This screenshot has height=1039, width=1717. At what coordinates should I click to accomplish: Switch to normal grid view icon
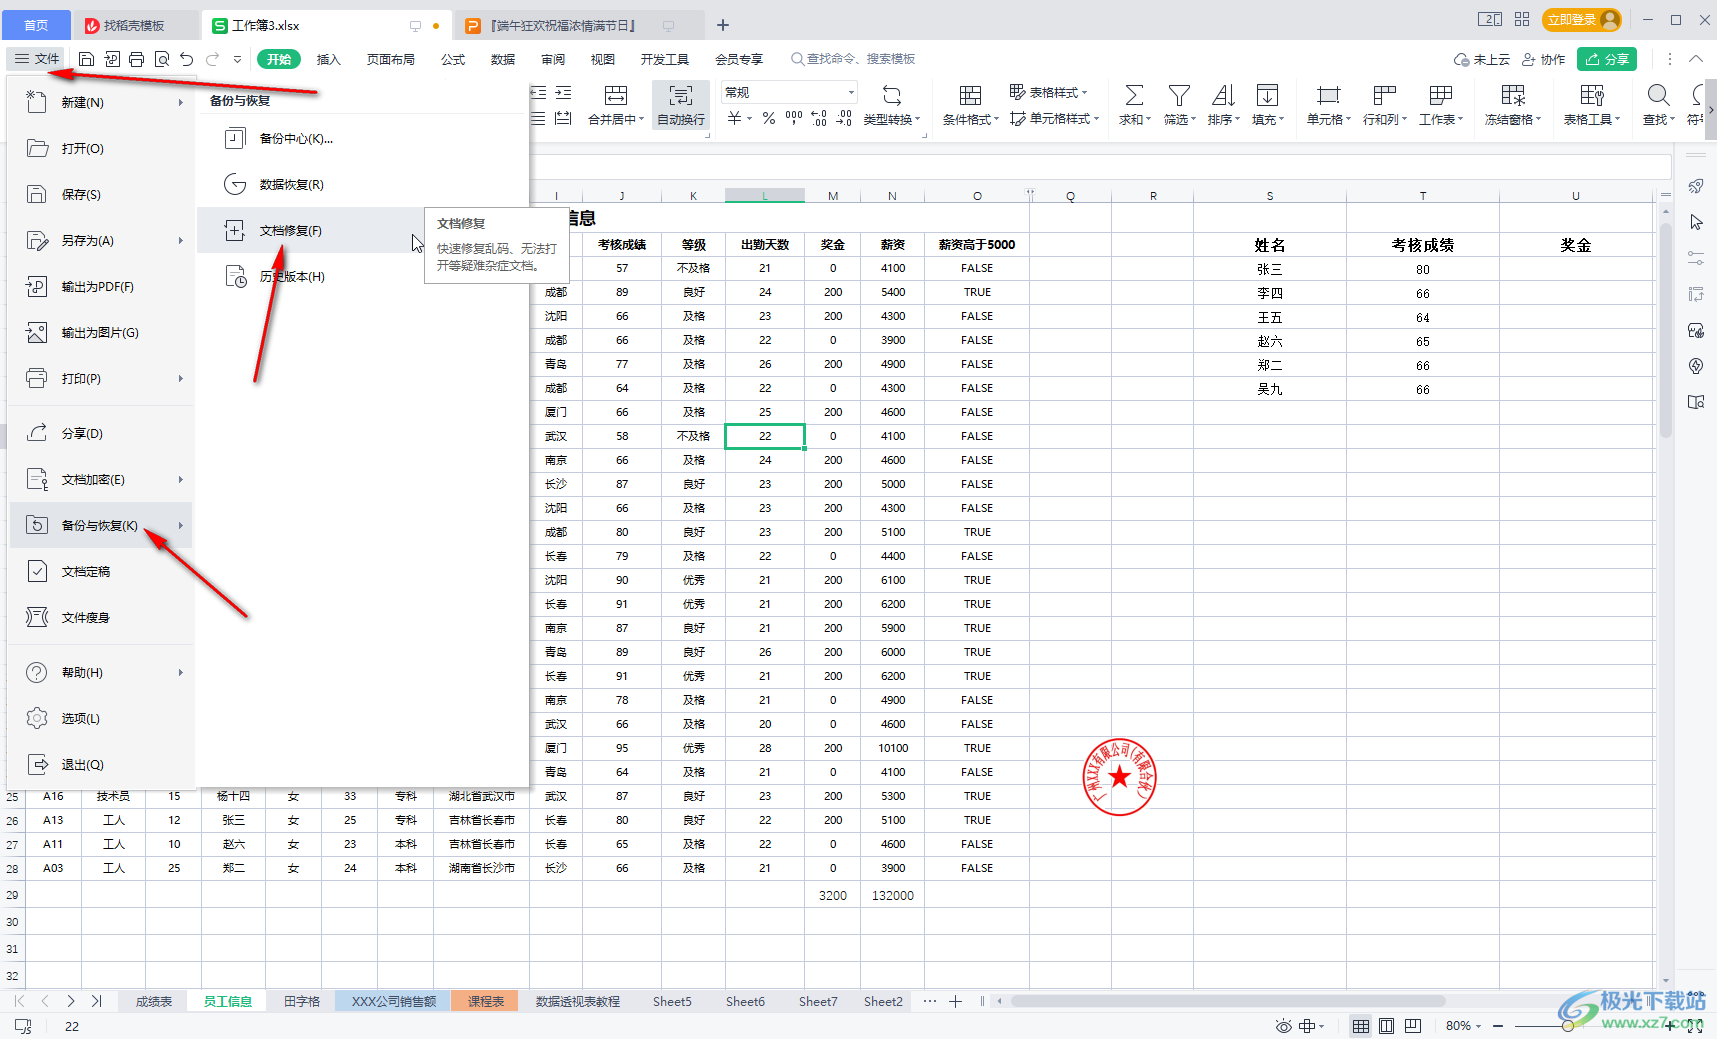[1361, 1026]
